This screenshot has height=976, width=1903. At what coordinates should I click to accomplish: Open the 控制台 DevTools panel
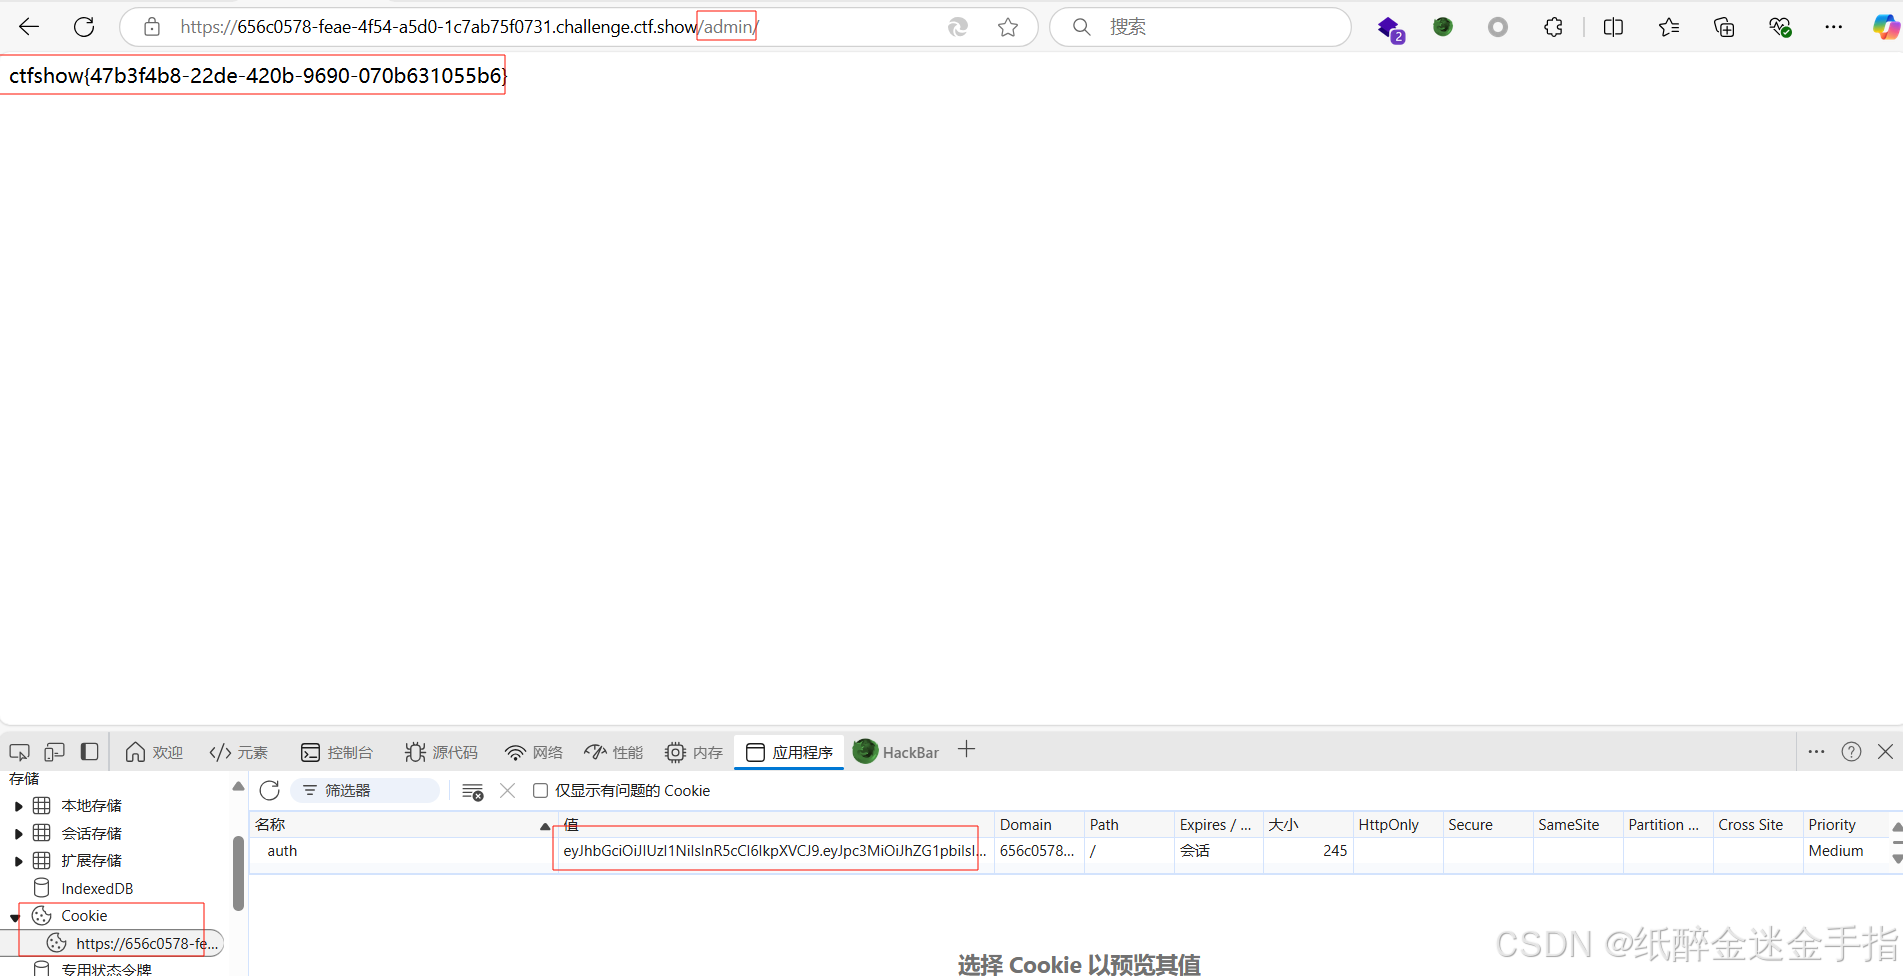tap(338, 752)
